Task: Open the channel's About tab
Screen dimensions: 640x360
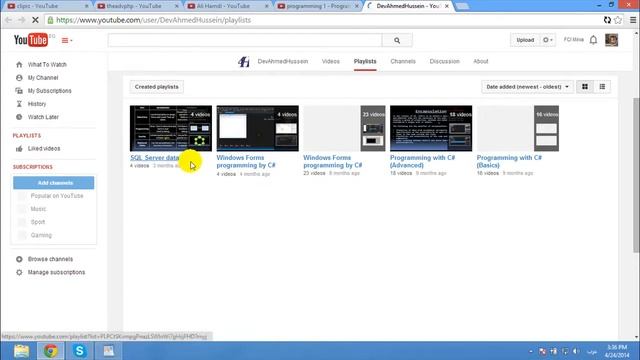Action: point(480,61)
